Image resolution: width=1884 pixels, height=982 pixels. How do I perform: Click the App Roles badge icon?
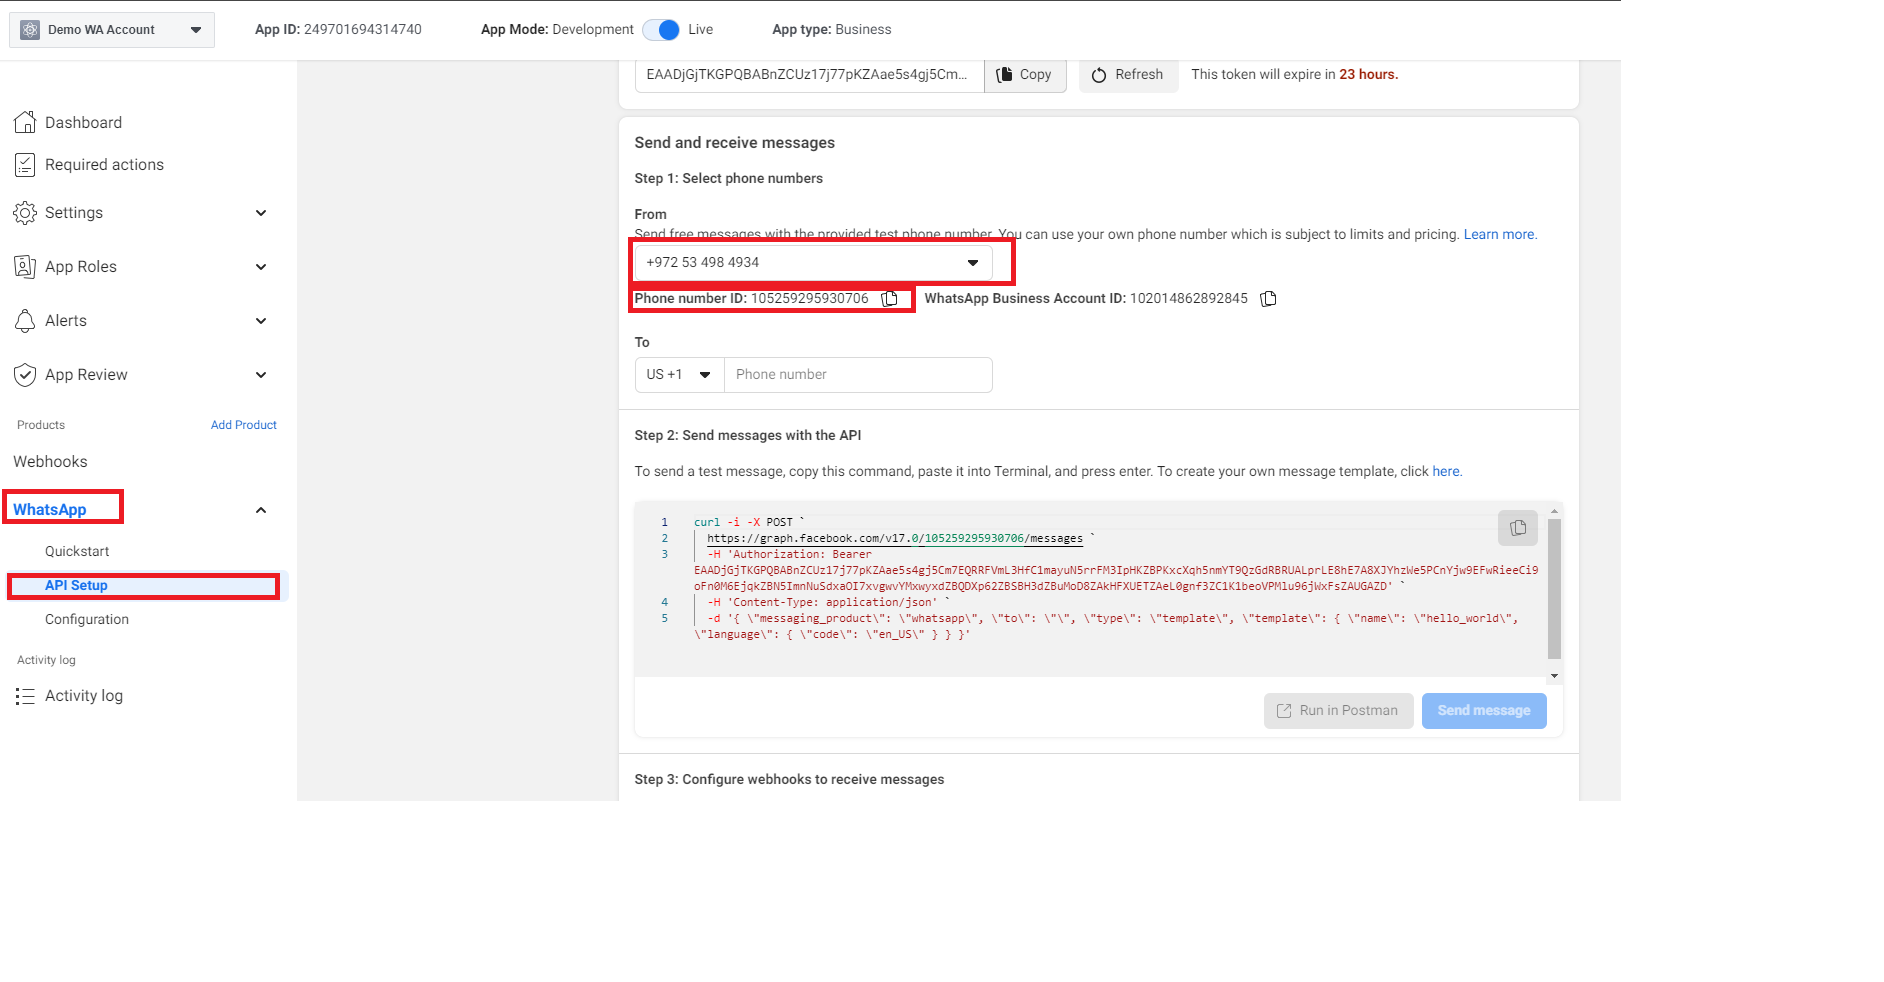25,267
